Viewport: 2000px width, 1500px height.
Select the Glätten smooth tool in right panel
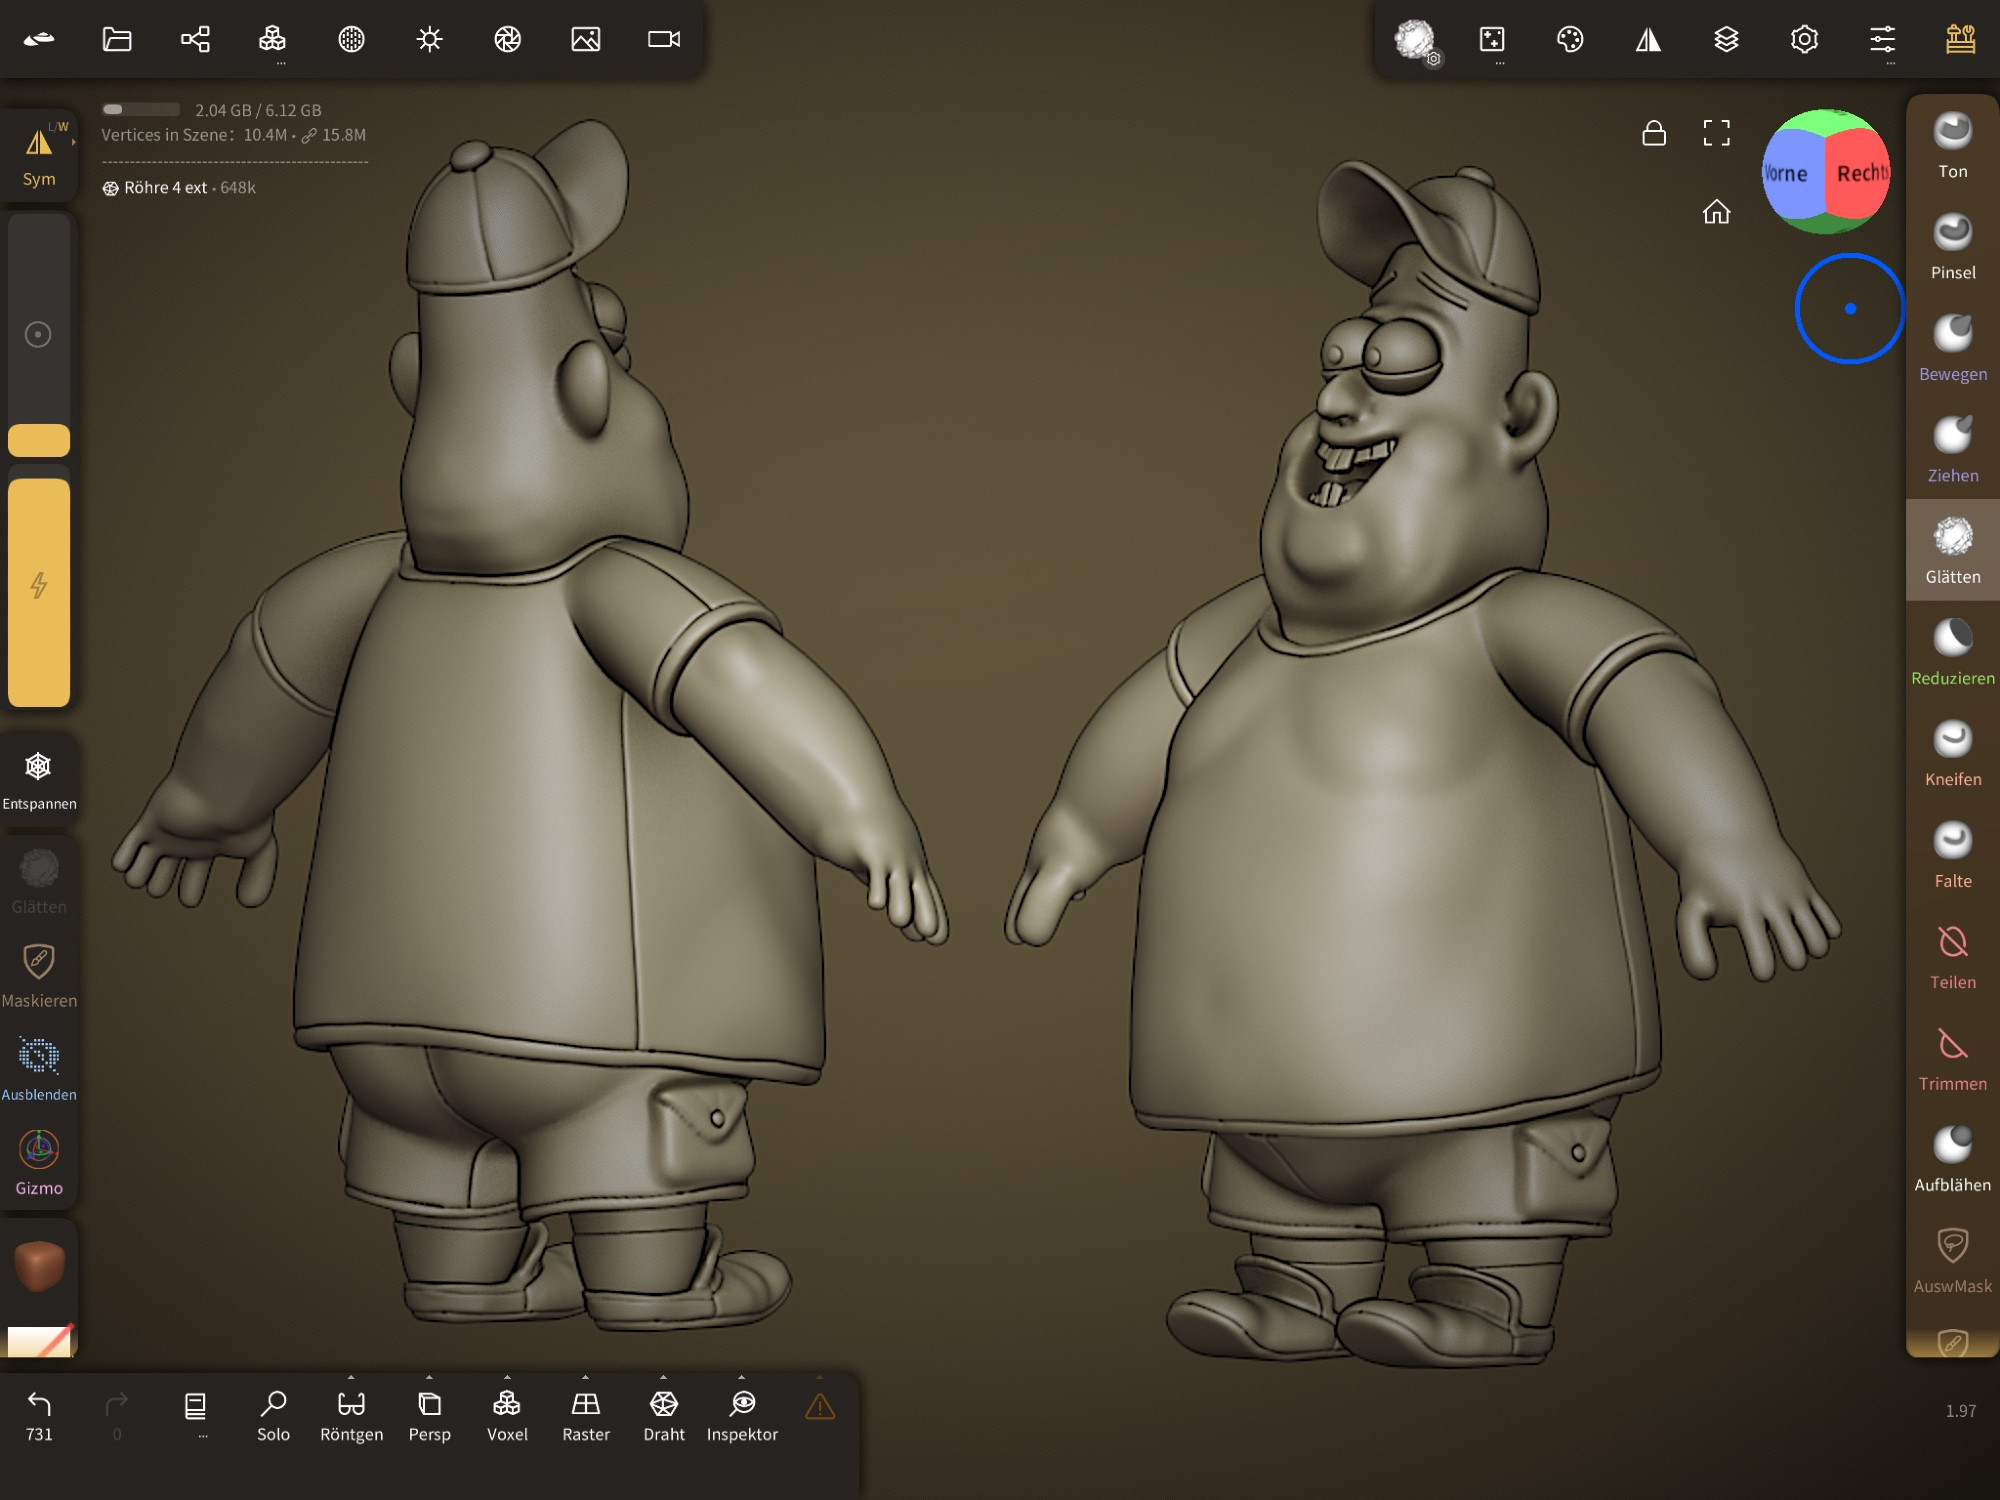(x=1952, y=551)
